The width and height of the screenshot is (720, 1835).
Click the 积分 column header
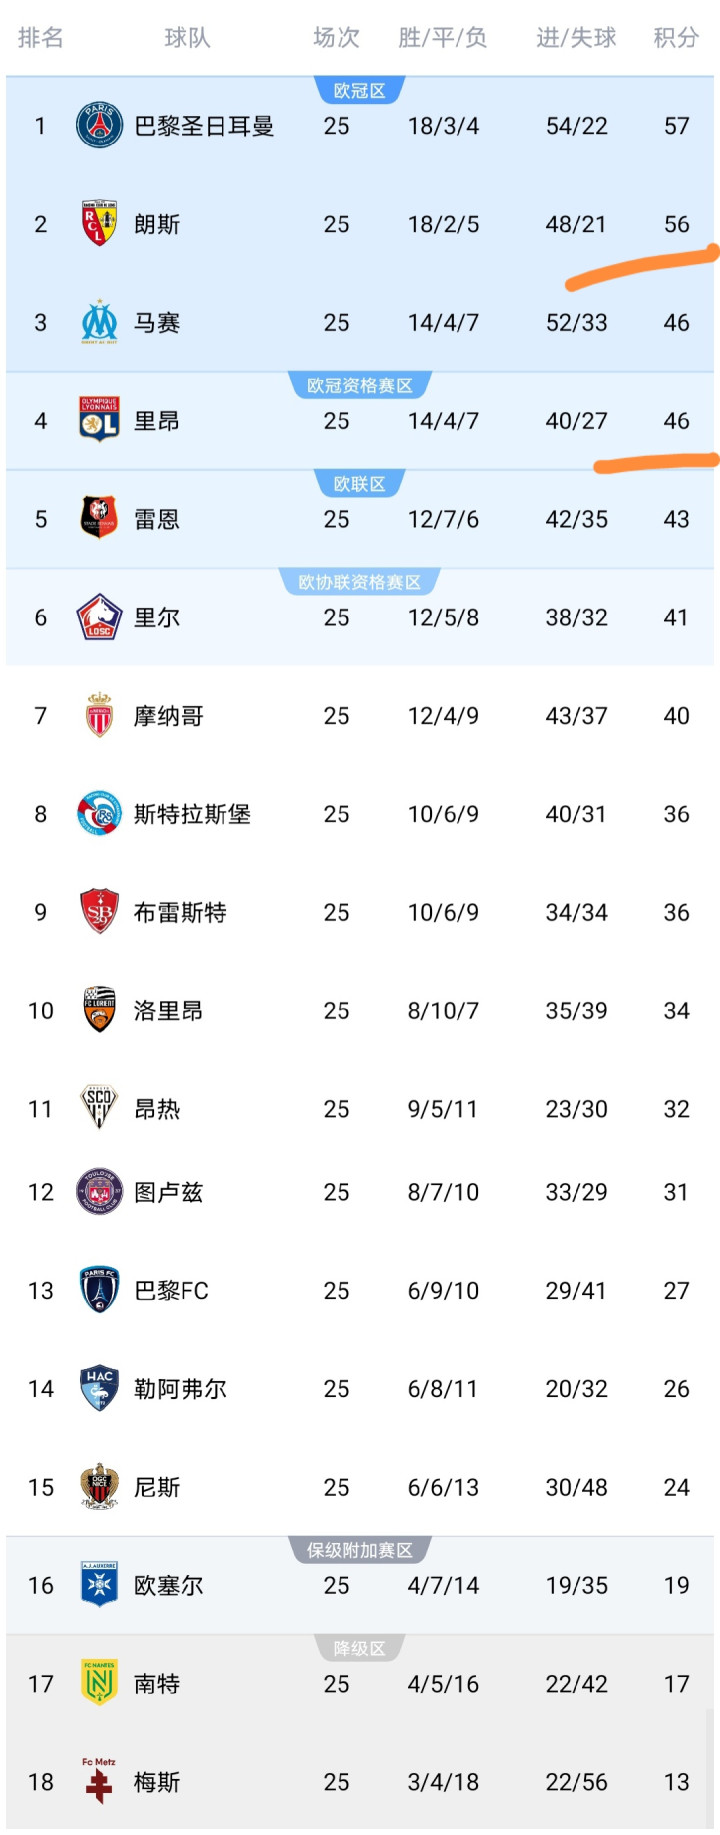click(x=676, y=38)
